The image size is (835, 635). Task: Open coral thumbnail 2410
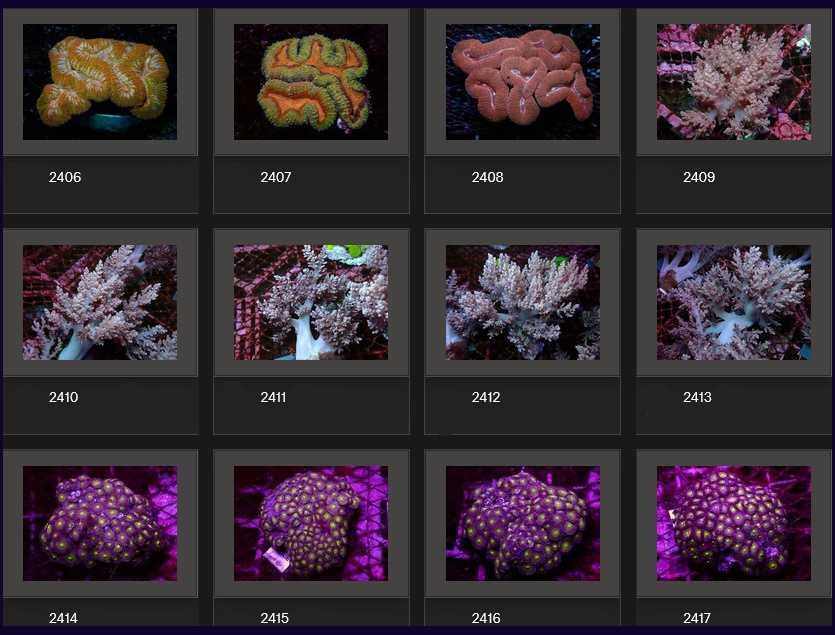(100, 302)
